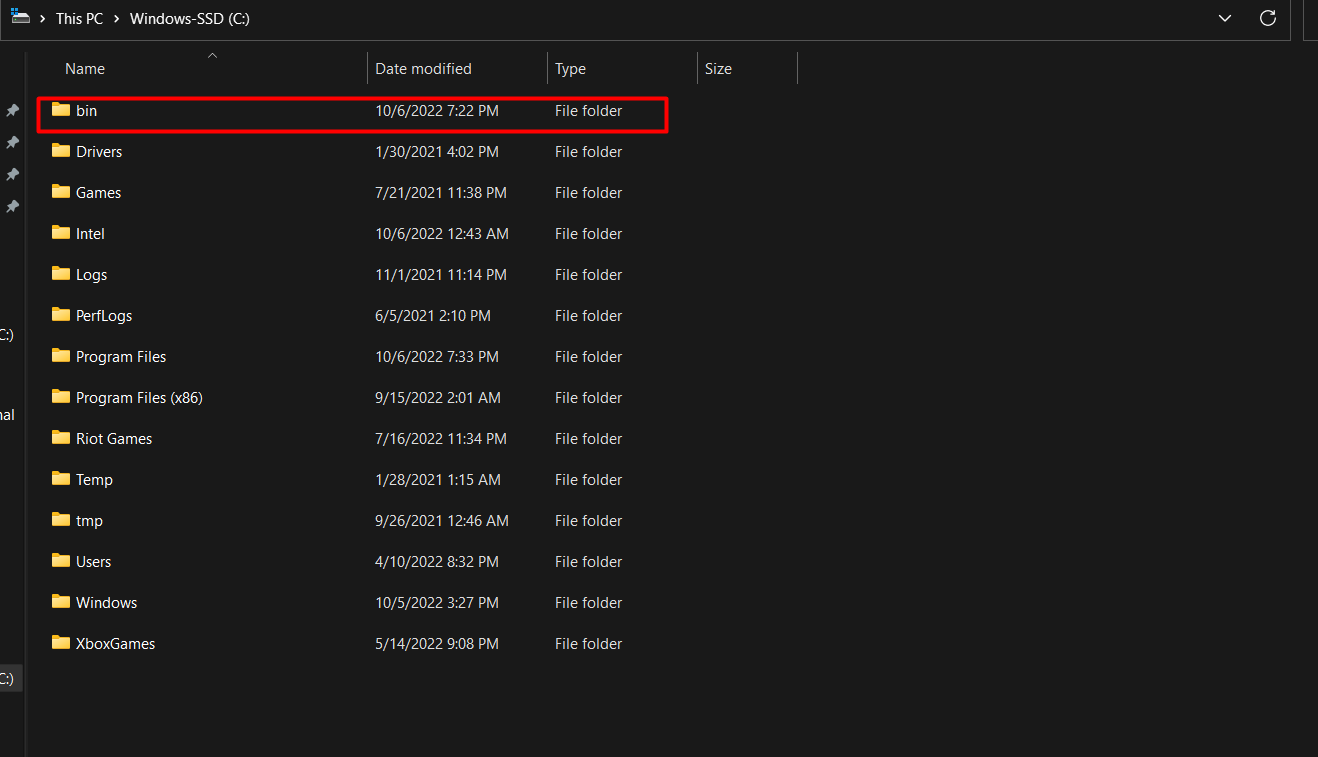Click the Riot Games folder icon
Screen dimensions: 1318x757
coord(61,438)
